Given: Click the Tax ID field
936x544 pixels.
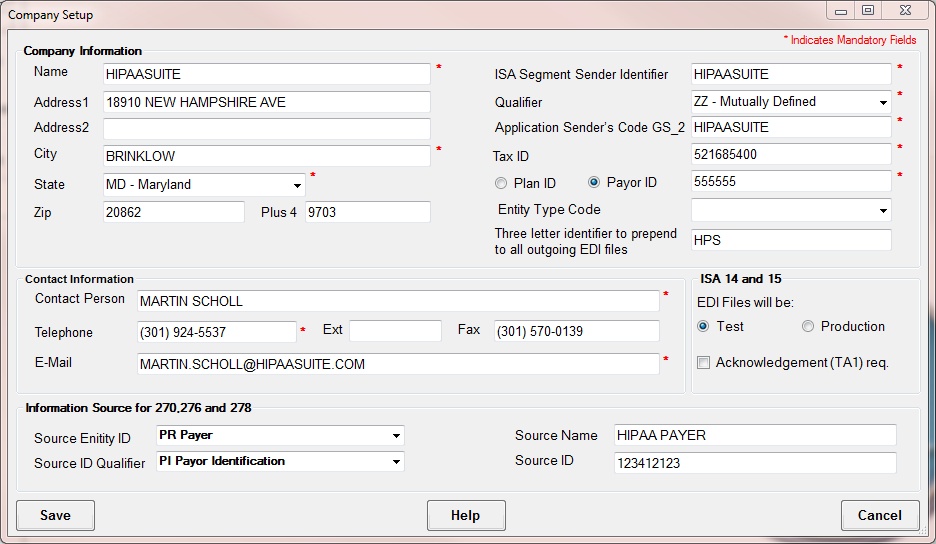Looking at the screenshot, I should [790, 155].
